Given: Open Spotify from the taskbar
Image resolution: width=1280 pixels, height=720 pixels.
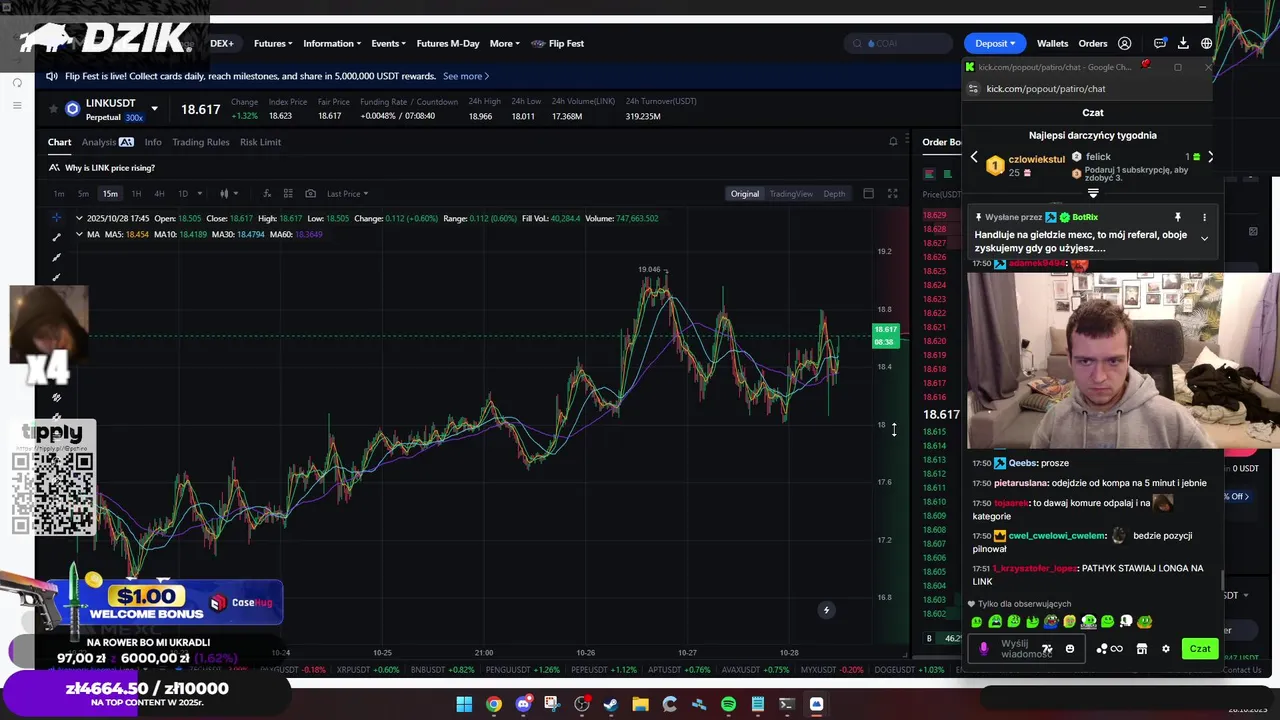Looking at the screenshot, I should point(728,704).
